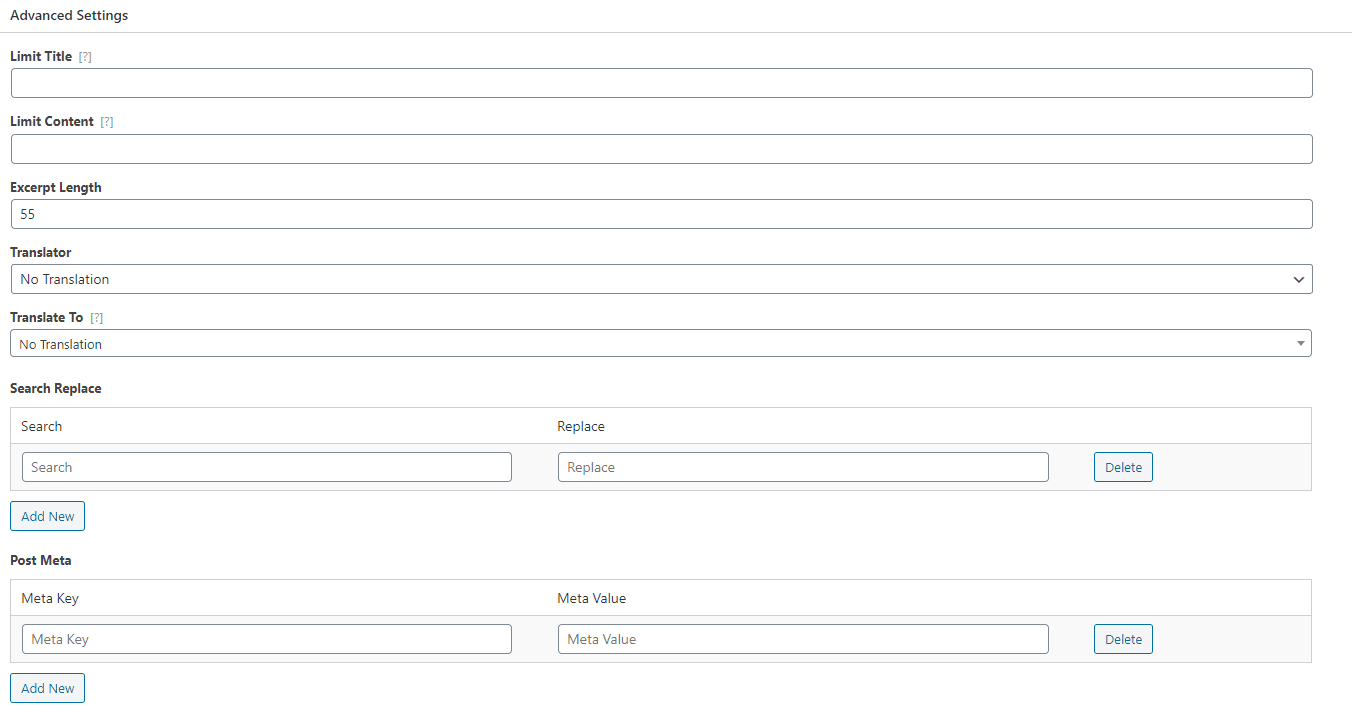Focus the Limit Title input field
The width and height of the screenshot is (1352, 727).
[x=660, y=83]
